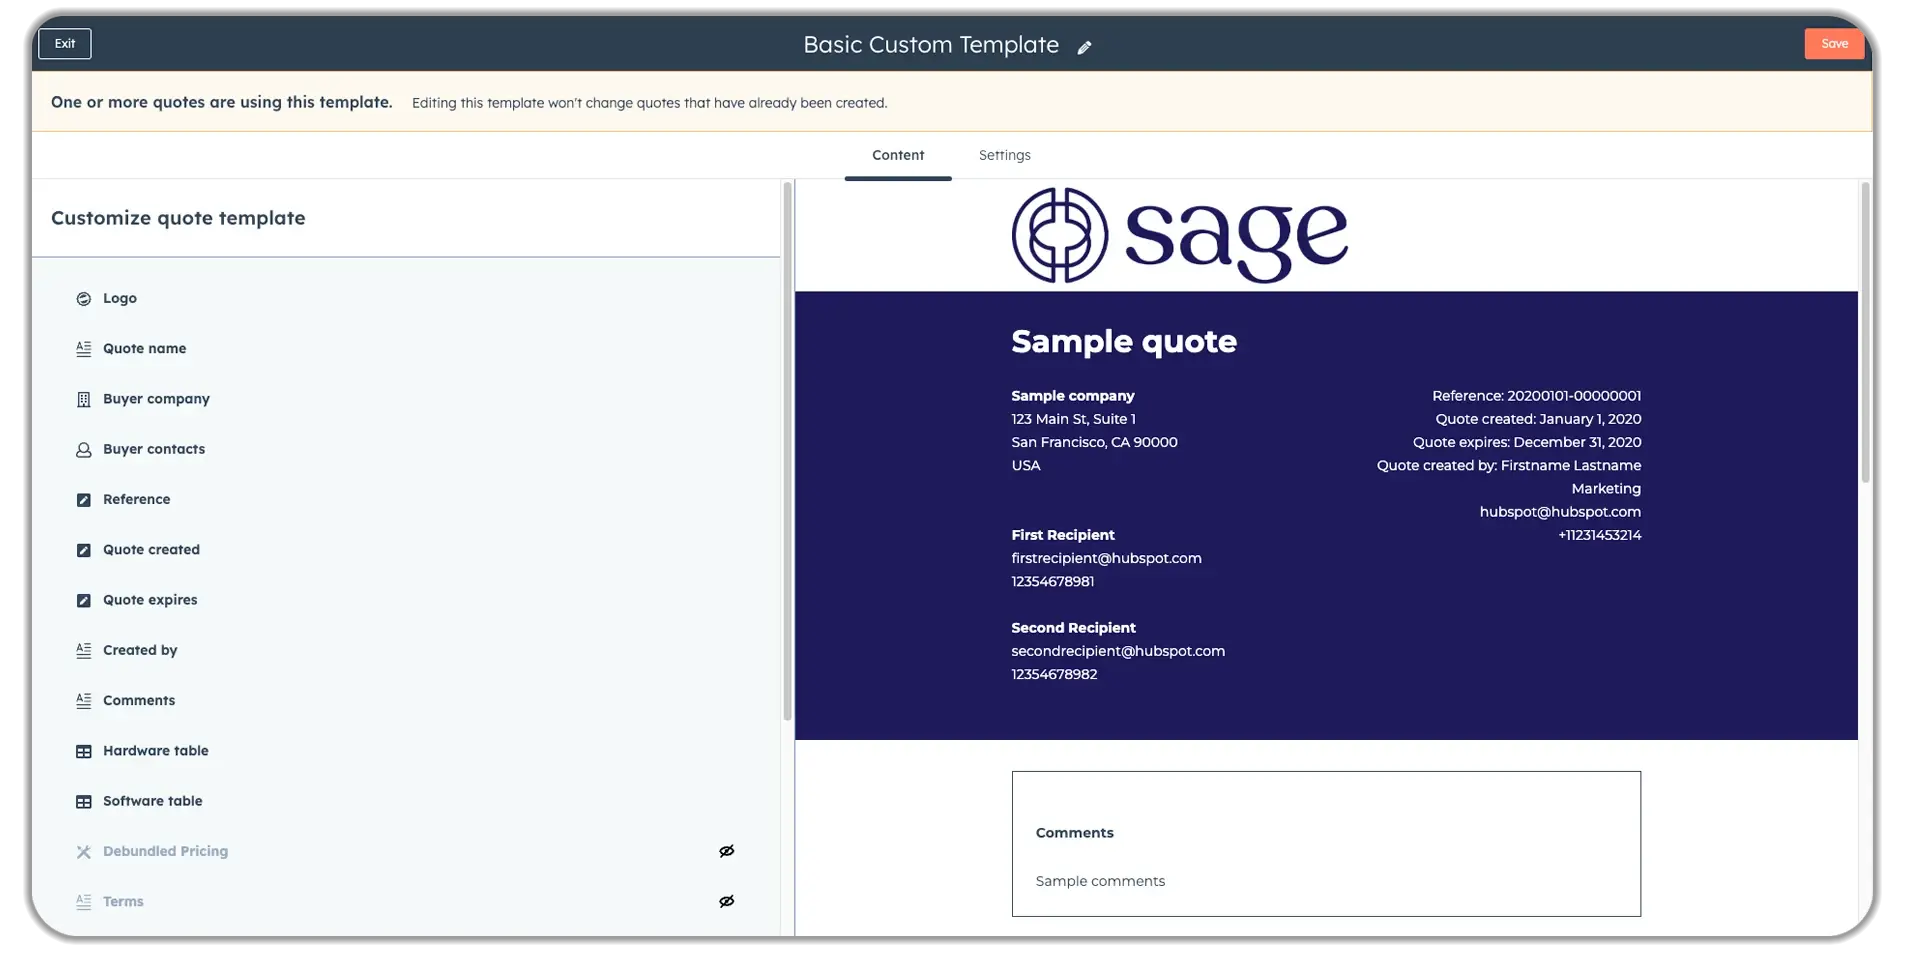The image size is (1905, 953).
Task: Click the pencil to rename template
Action: click(1084, 47)
